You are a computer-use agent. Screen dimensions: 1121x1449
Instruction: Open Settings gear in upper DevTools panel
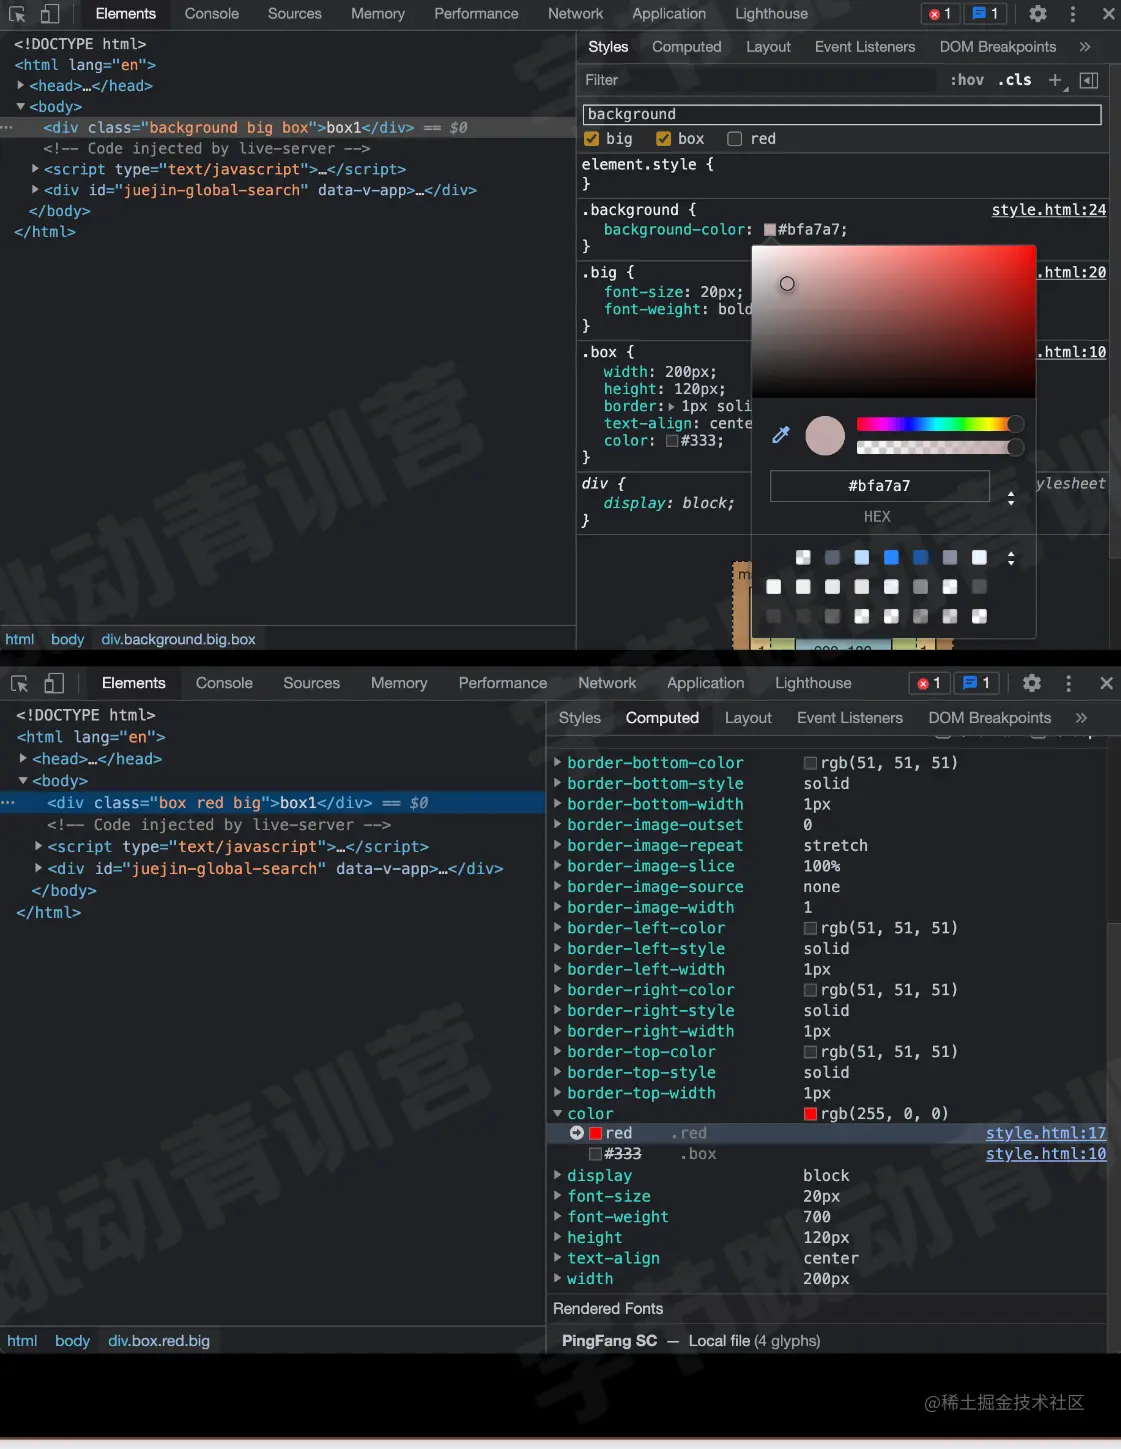click(x=1038, y=14)
